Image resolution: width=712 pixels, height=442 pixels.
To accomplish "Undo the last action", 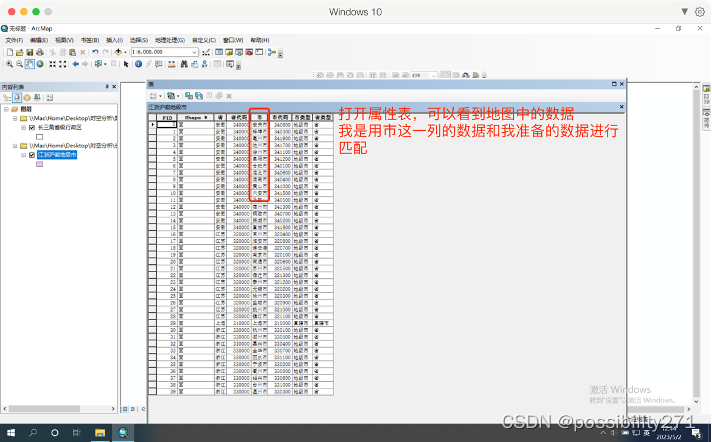I will (x=95, y=52).
